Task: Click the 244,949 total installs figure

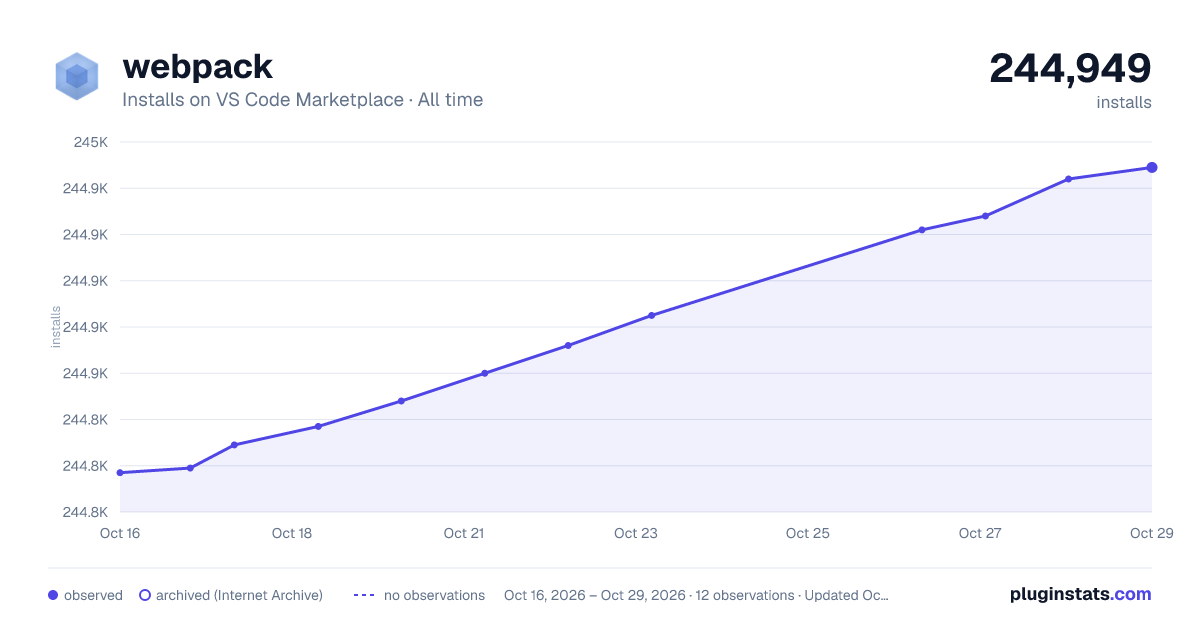Action: click(1070, 68)
